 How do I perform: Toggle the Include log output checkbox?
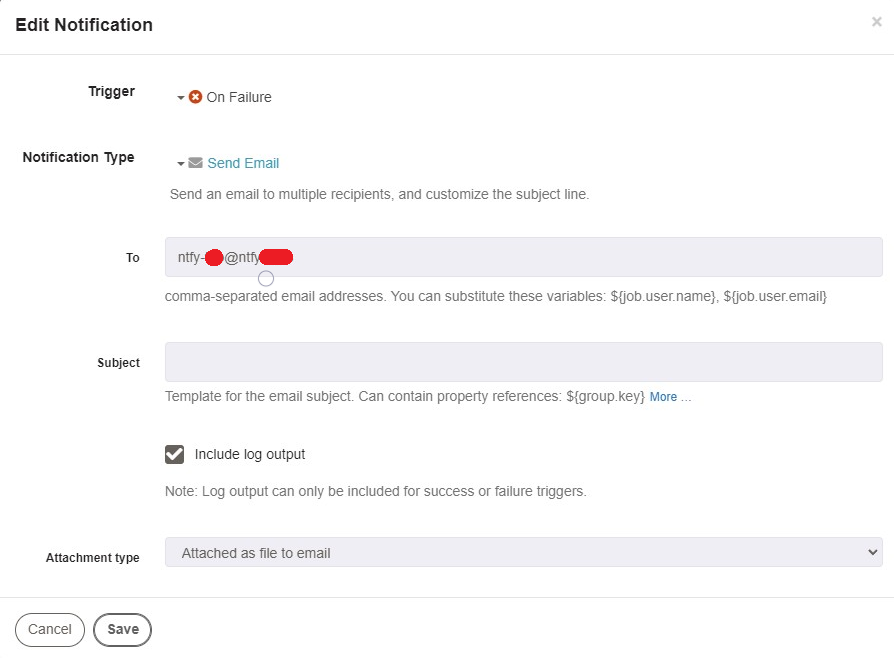pyautogui.click(x=175, y=454)
